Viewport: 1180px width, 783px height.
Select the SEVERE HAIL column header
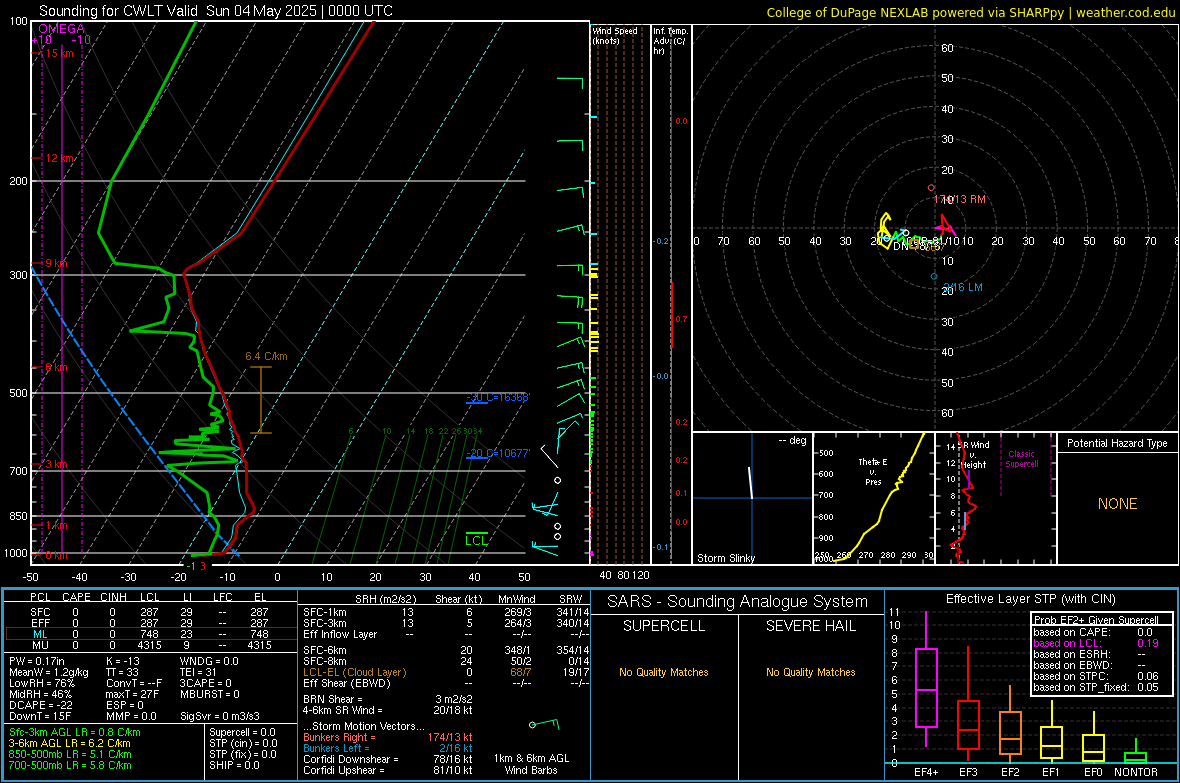coord(810,626)
